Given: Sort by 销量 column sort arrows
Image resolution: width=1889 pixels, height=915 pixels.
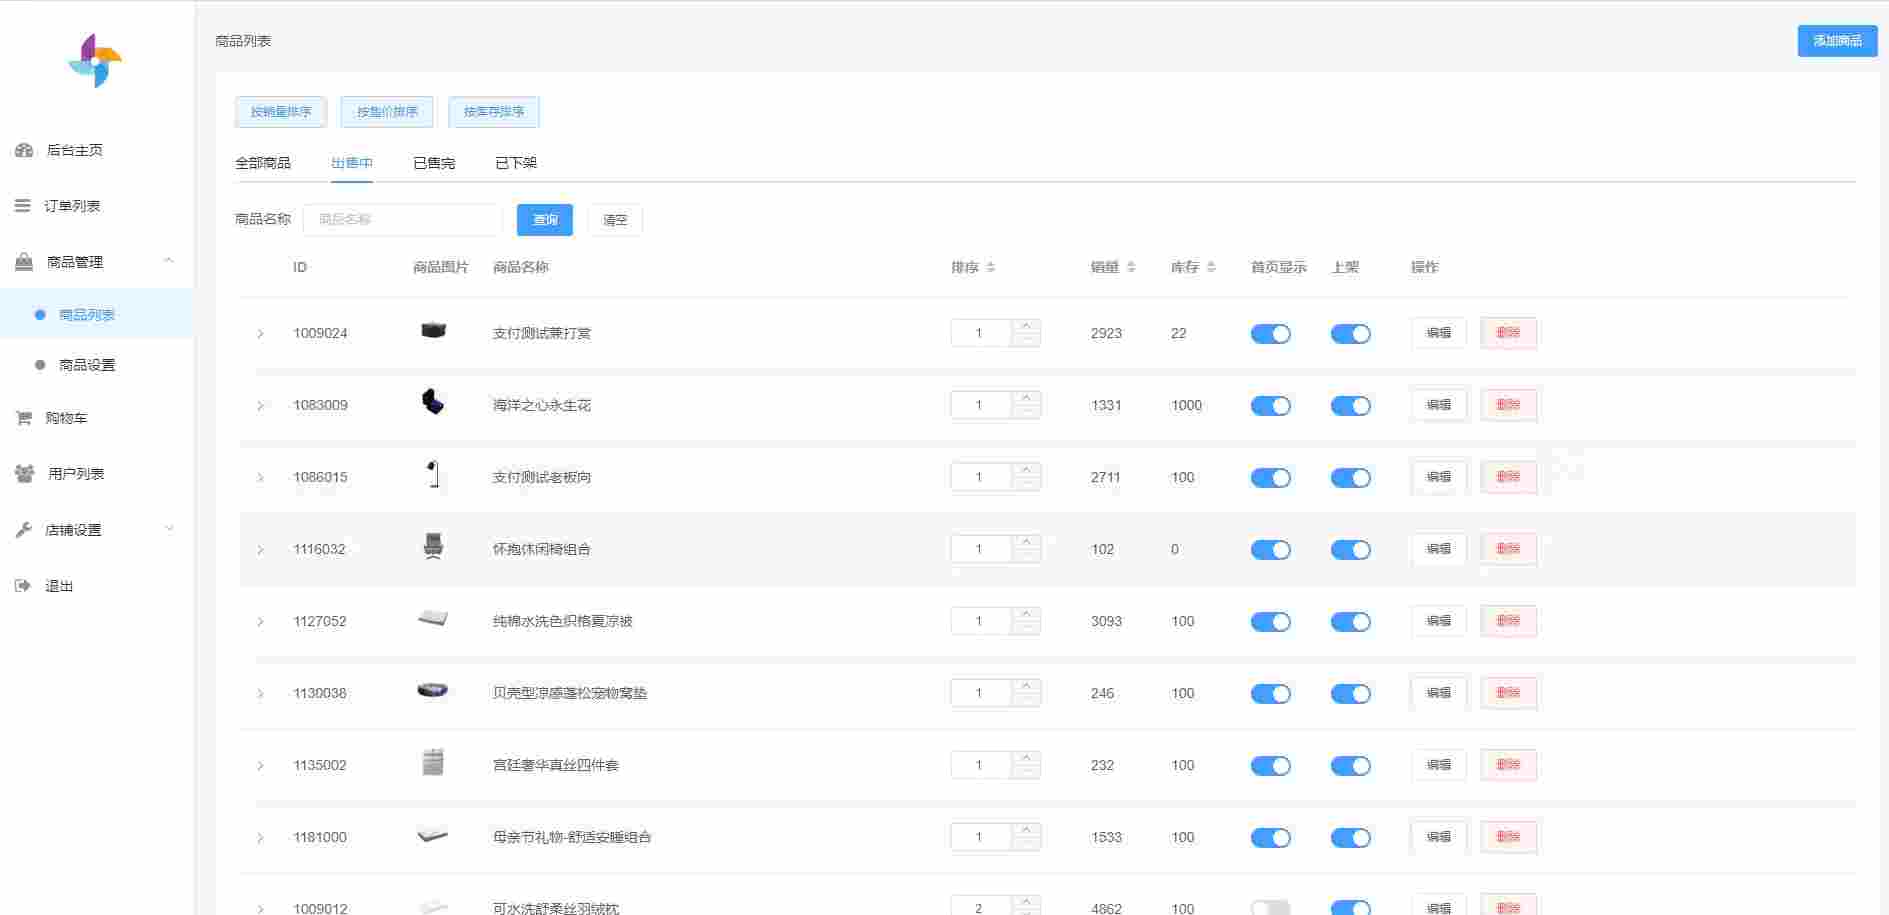Looking at the screenshot, I should pos(1131,267).
